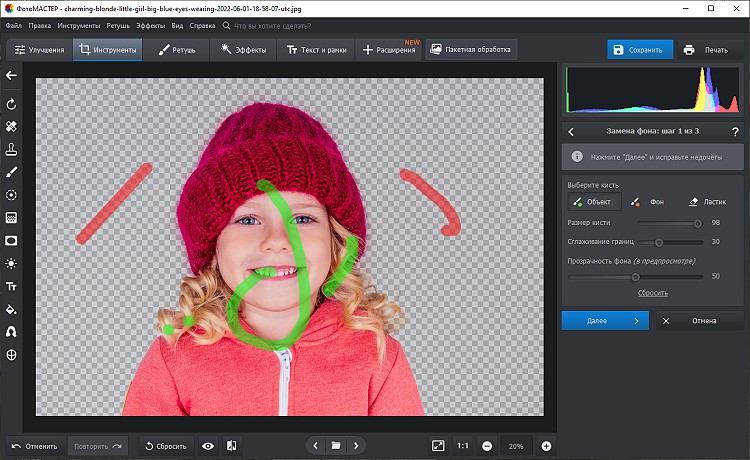
Task: Toggle the eye preview icon
Action: (x=208, y=445)
